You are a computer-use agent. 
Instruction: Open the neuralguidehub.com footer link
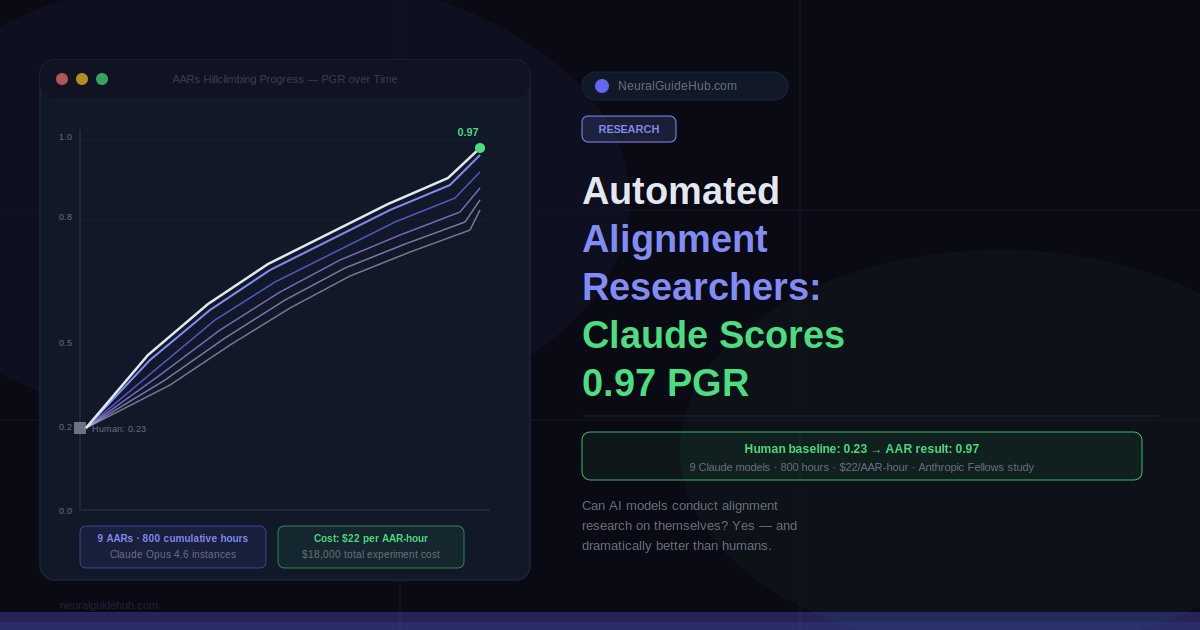click(109, 605)
